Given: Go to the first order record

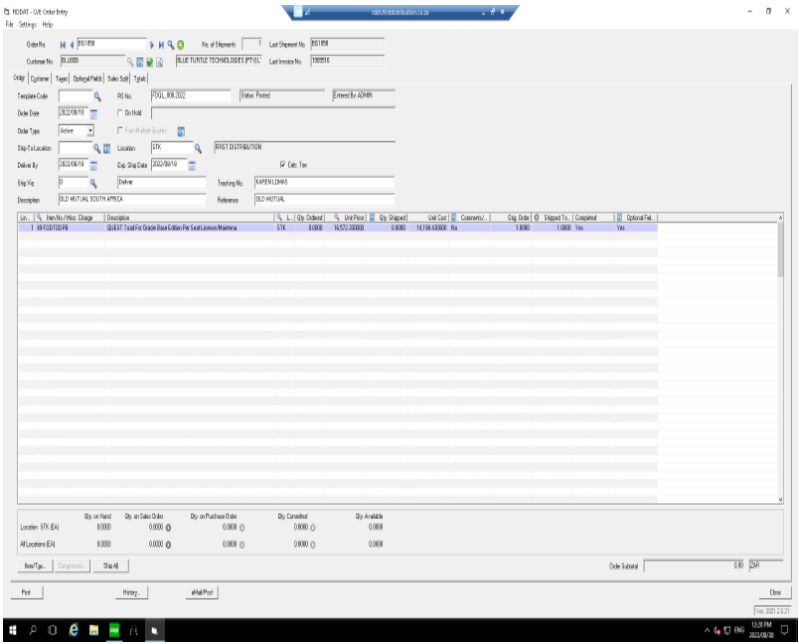Looking at the screenshot, I should coord(61,45).
